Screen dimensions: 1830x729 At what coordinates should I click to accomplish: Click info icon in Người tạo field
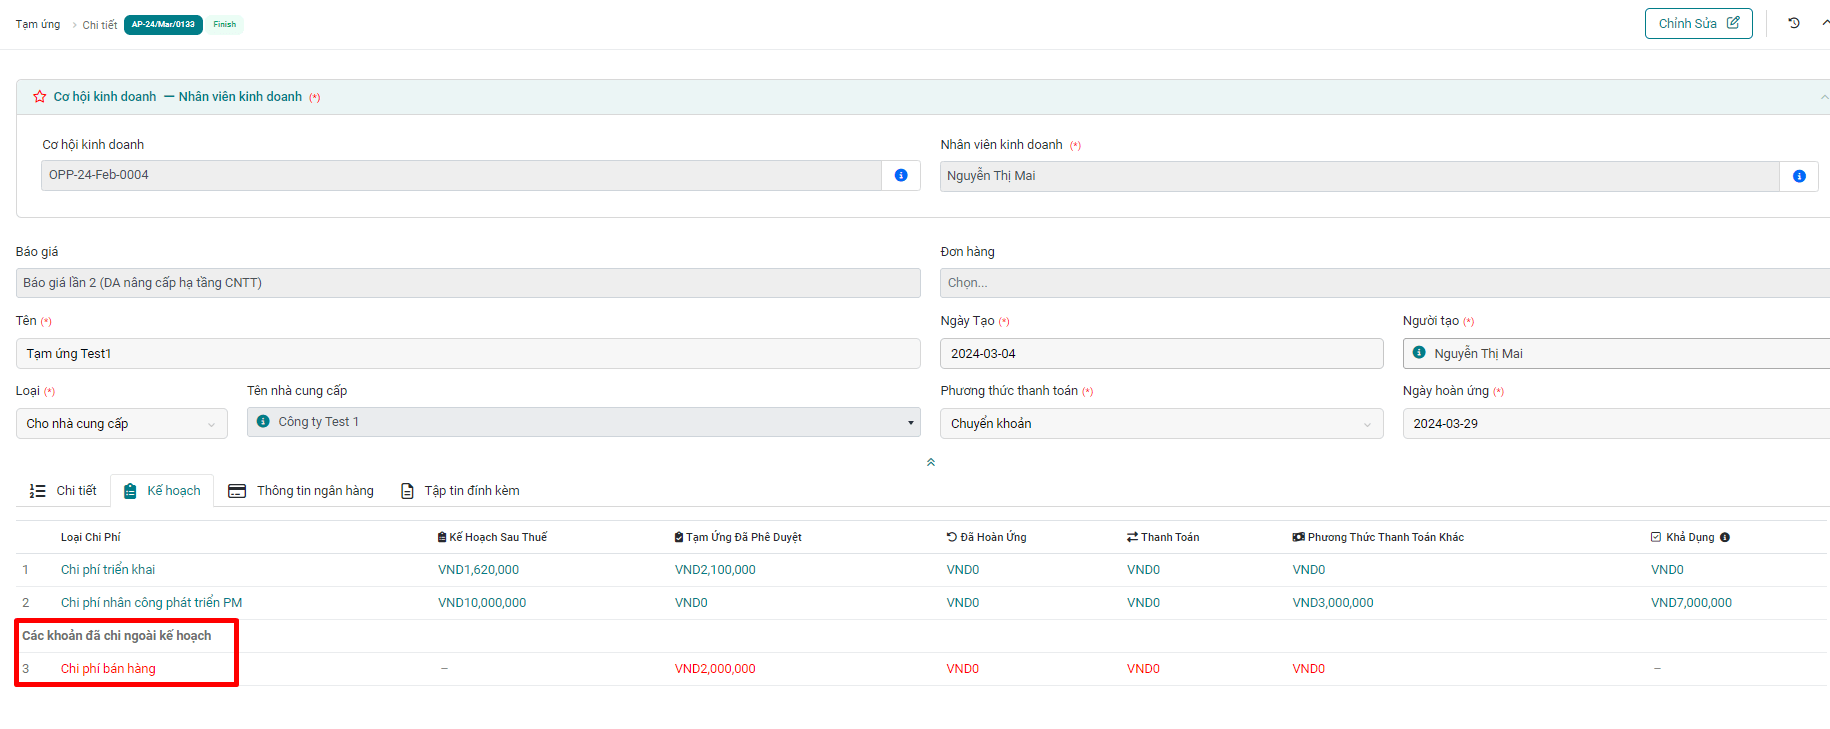pos(1418,353)
